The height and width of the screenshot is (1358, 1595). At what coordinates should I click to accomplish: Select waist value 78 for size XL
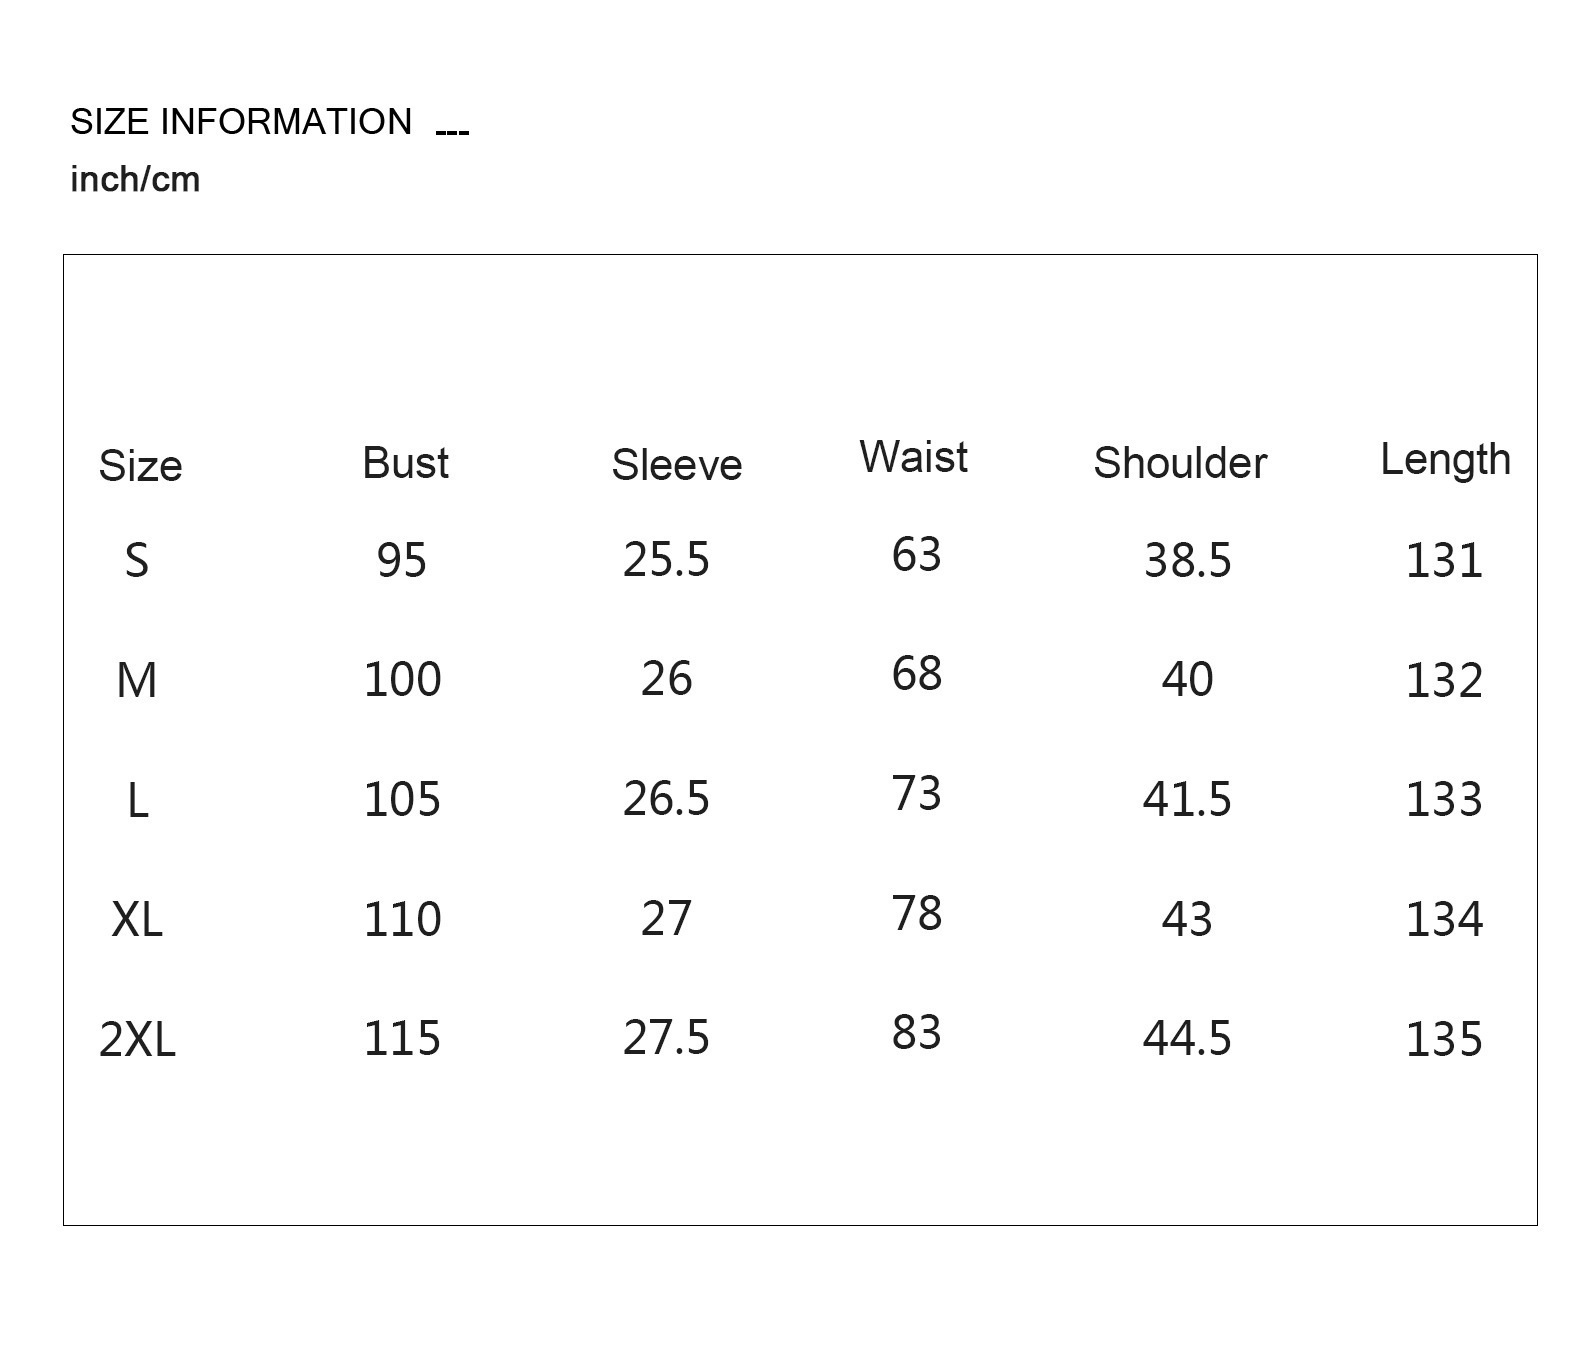pos(917,913)
